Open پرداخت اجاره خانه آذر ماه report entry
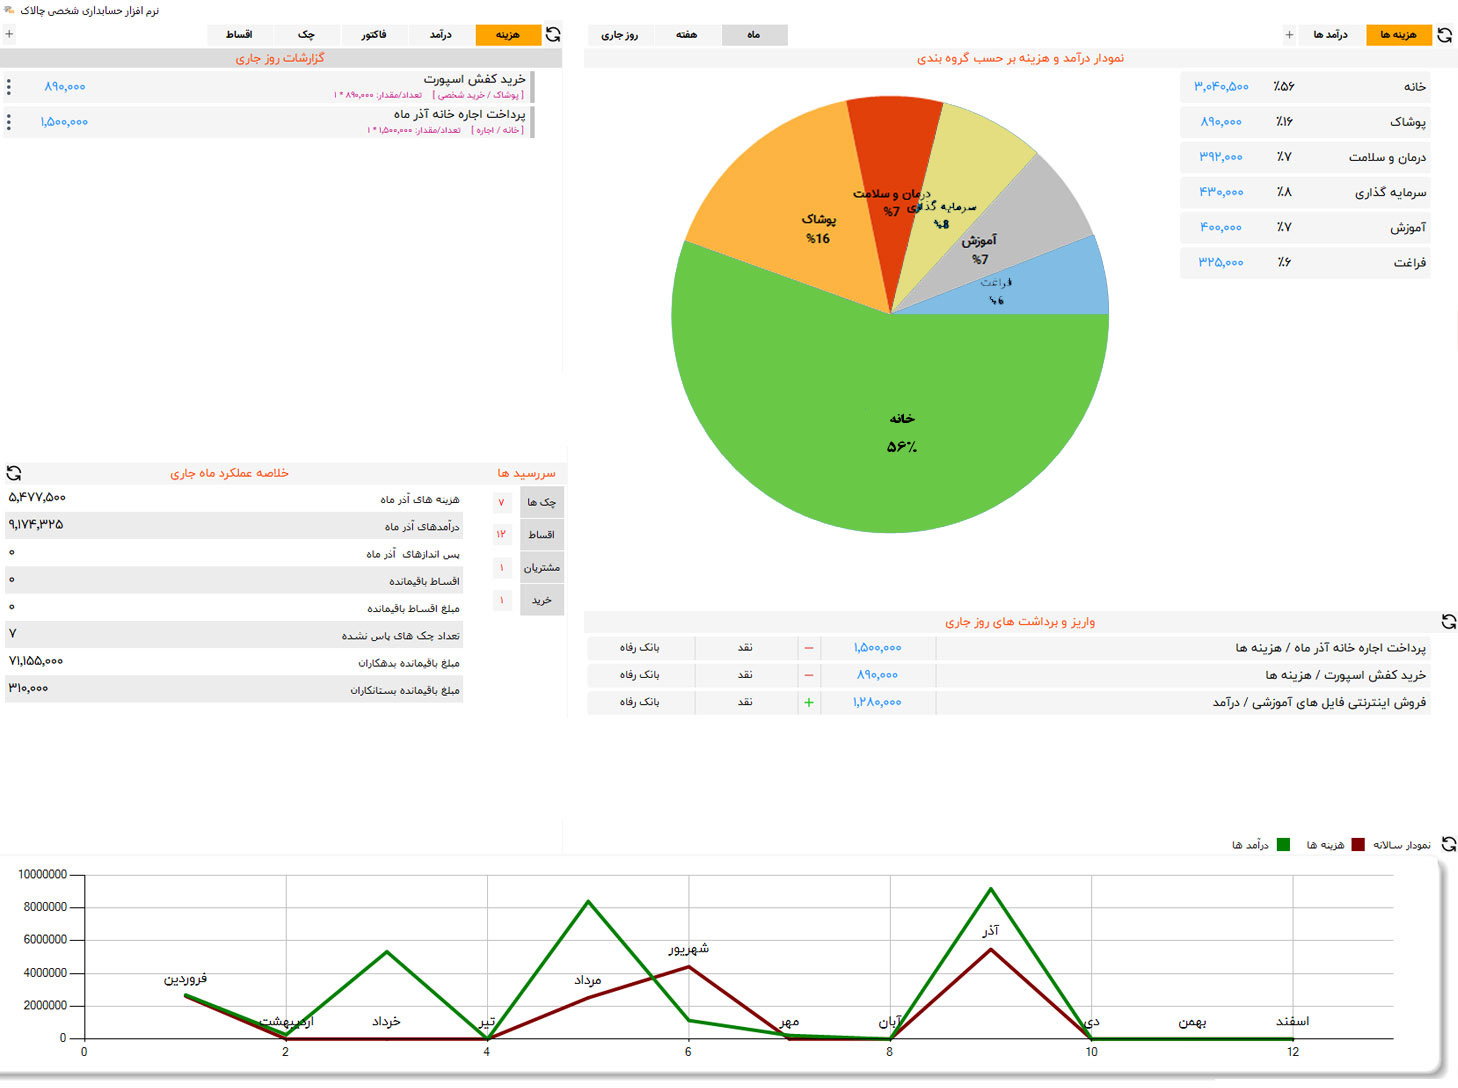The height and width of the screenshot is (1088, 1458). point(268,122)
